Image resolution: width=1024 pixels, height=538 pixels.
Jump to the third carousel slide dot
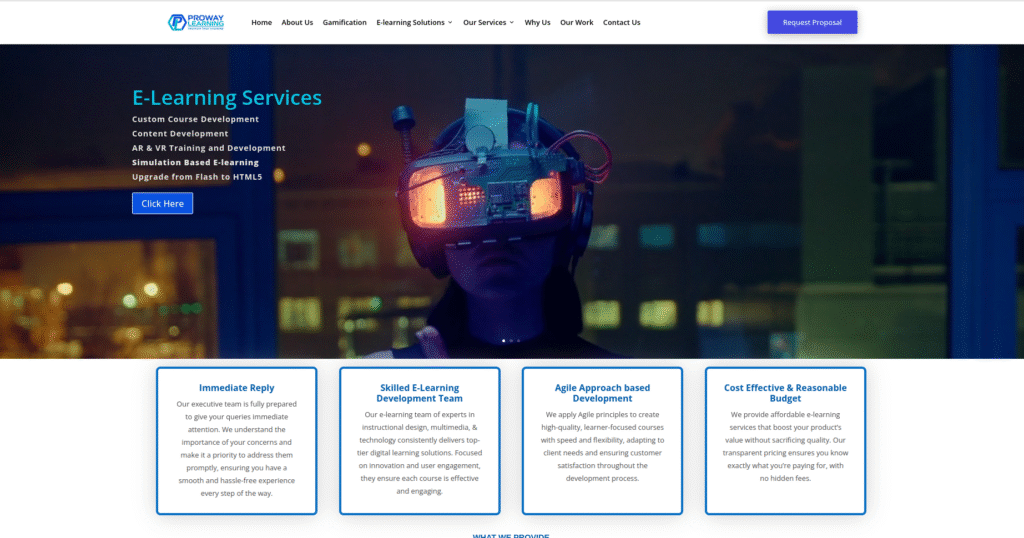(519, 341)
